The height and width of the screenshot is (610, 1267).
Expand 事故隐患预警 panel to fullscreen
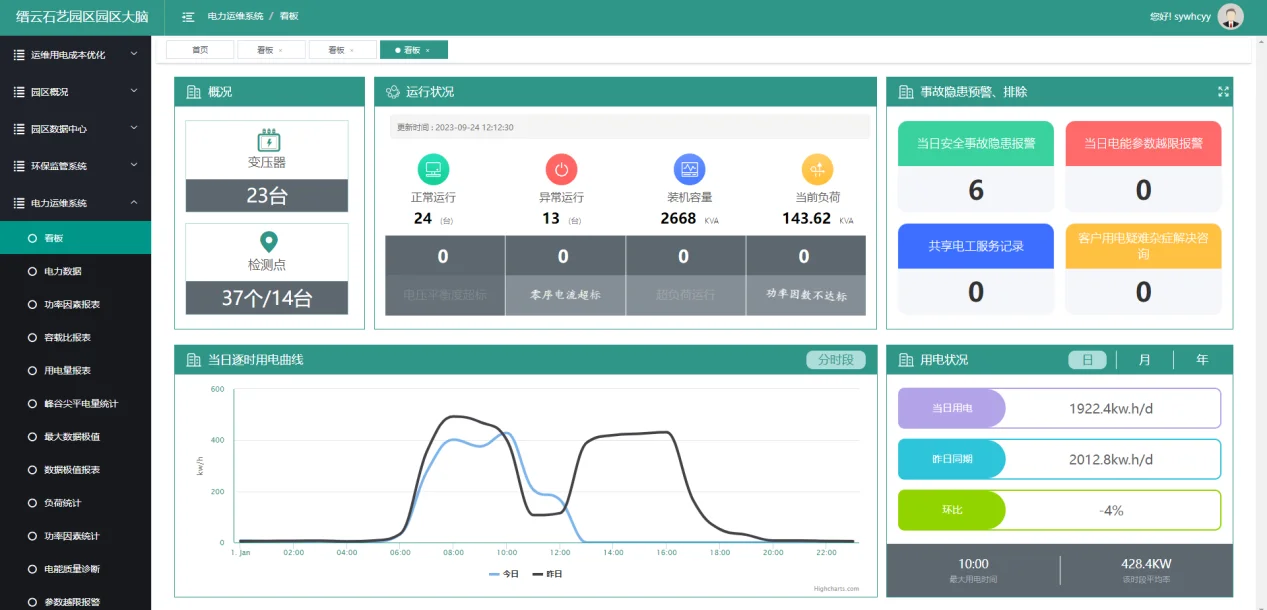tap(1223, 91)
